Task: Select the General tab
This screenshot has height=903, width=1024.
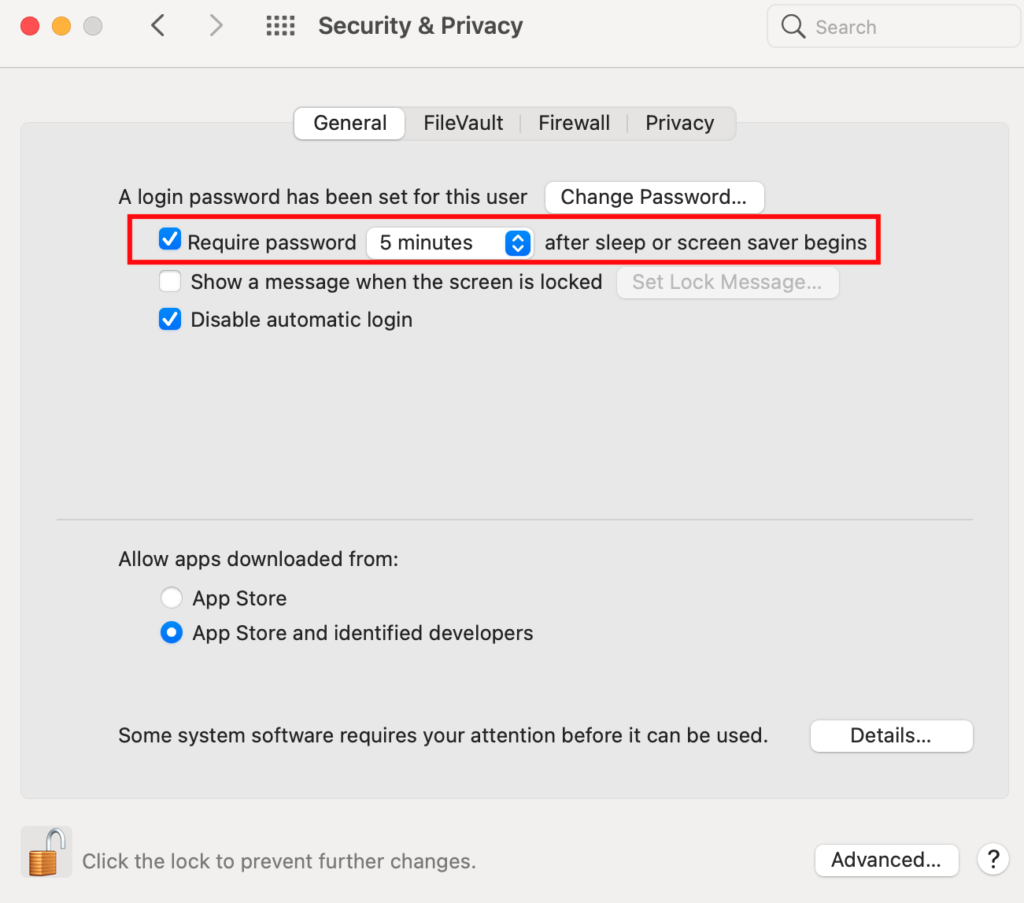Action: coord(350,123)
